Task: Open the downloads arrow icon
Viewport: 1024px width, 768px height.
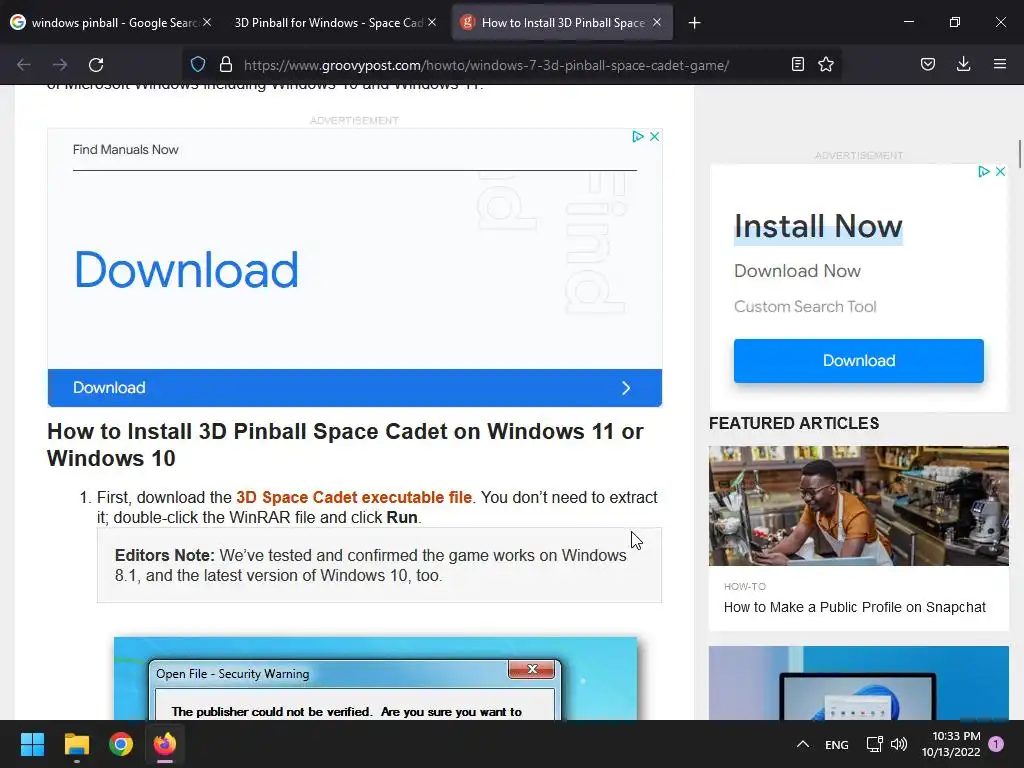Action: coord(964,65)
